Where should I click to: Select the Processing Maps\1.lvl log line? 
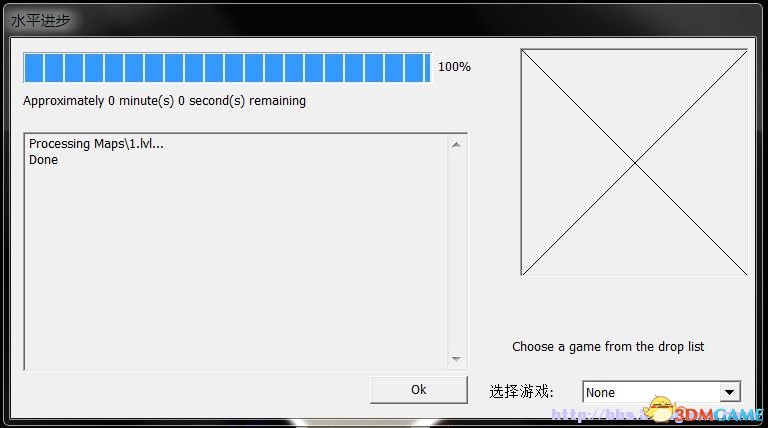pos(96,144)
